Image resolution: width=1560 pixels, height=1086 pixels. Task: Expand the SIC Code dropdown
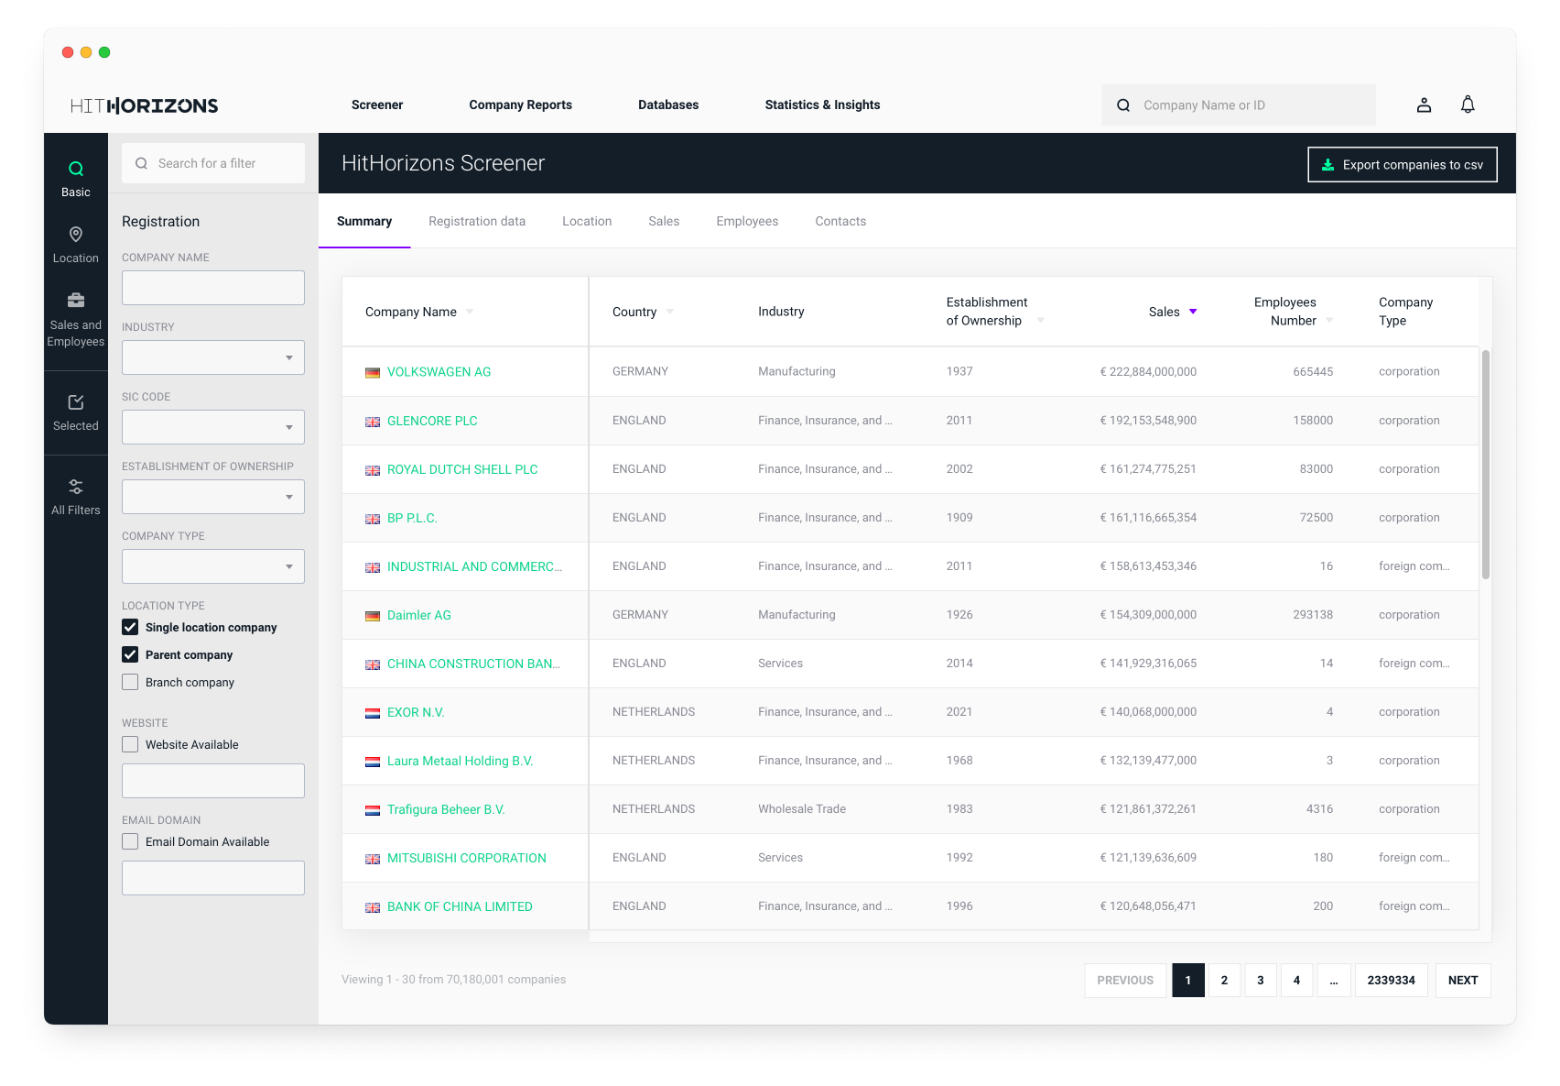coord(213,427)
